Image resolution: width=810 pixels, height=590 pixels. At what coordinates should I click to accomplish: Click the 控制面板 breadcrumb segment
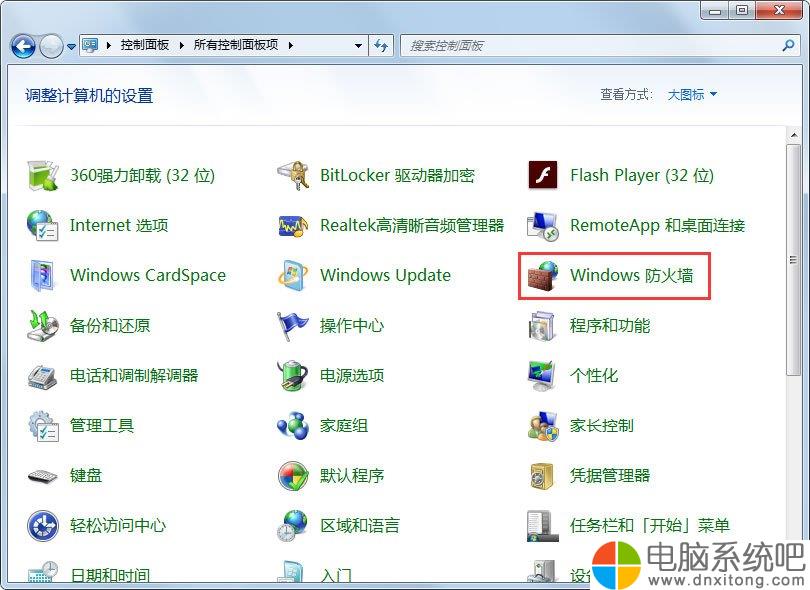[x=145, y=45]
